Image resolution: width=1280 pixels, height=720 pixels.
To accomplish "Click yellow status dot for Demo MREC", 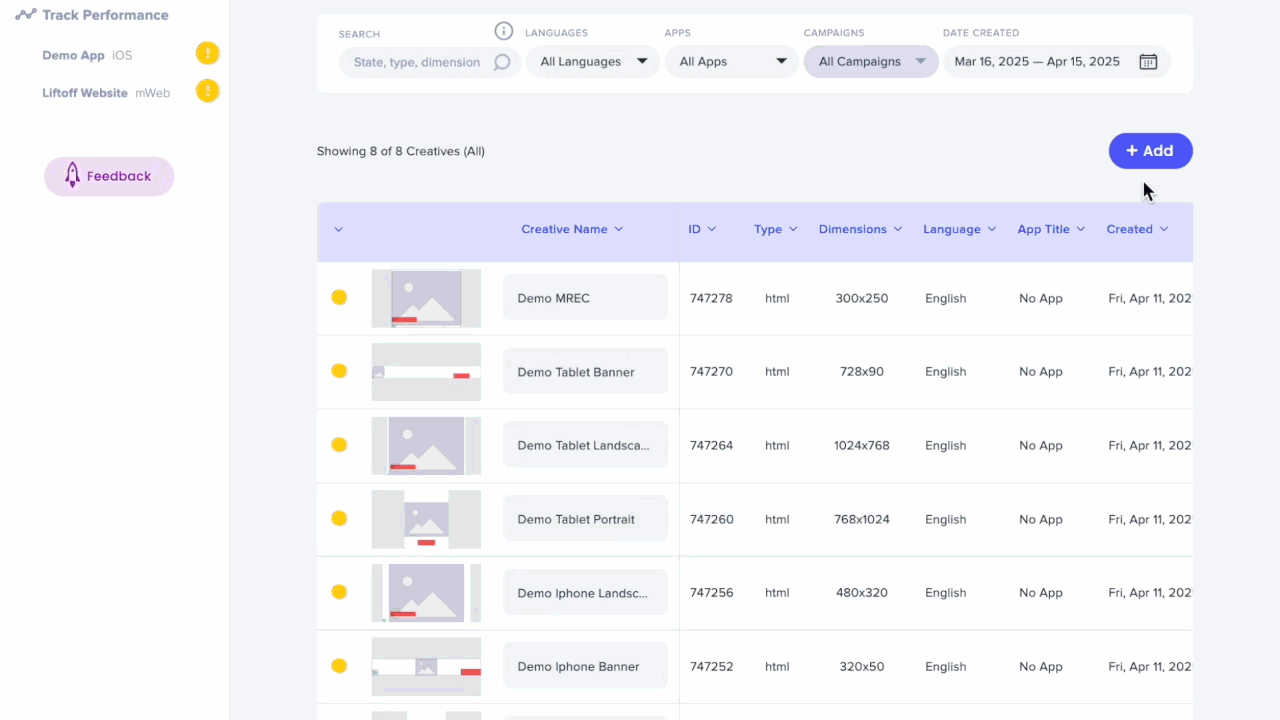I will tap(339, 297).
